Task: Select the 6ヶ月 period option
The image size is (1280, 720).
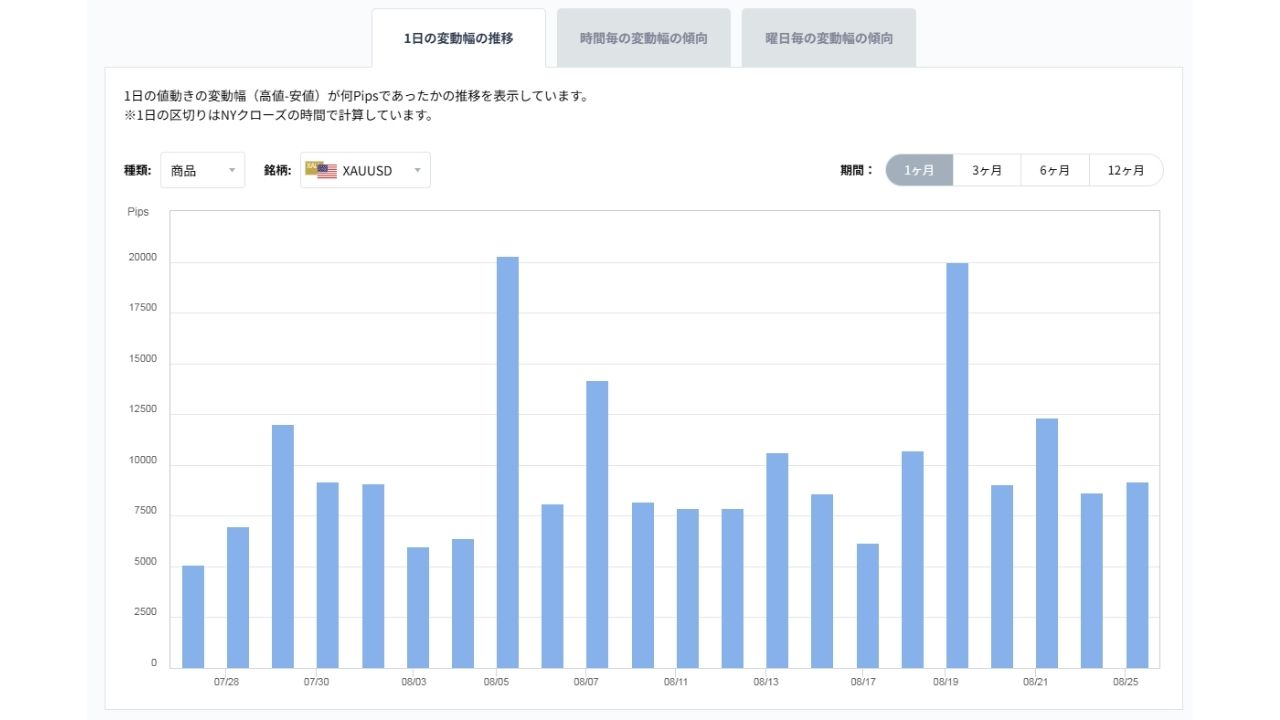Action: tap(1055, 170)
